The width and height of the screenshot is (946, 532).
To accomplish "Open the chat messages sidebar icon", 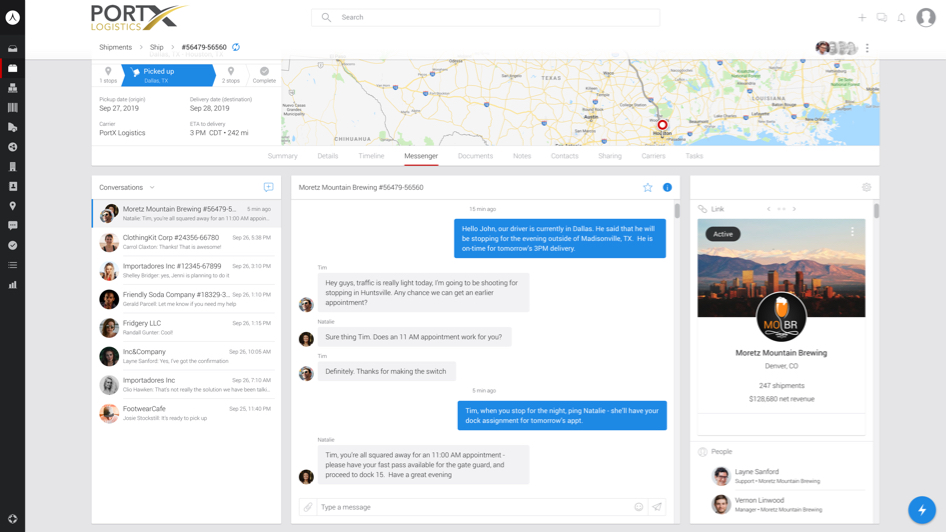I will [13, 226].
